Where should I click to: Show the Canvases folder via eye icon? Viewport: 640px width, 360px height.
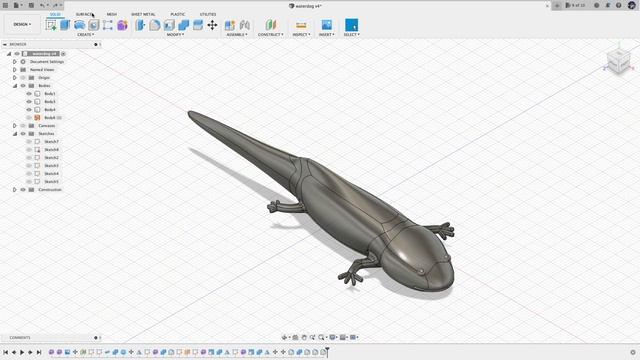coord(23,126)
